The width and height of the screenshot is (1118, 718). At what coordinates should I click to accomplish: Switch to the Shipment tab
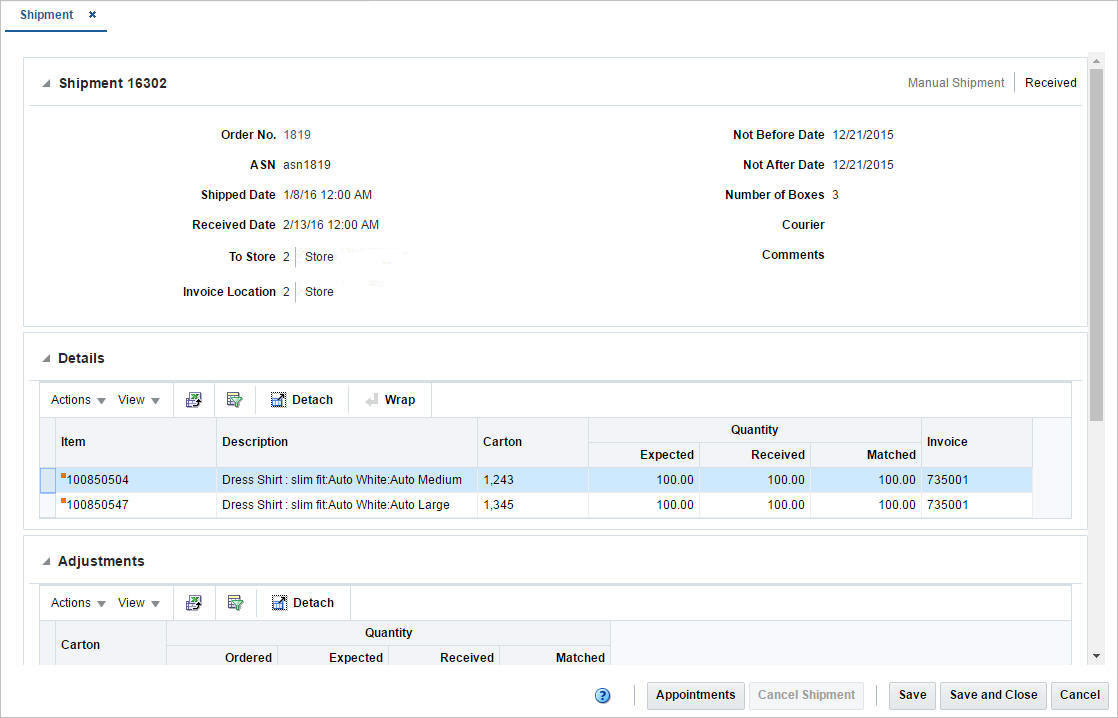point(46,14)
